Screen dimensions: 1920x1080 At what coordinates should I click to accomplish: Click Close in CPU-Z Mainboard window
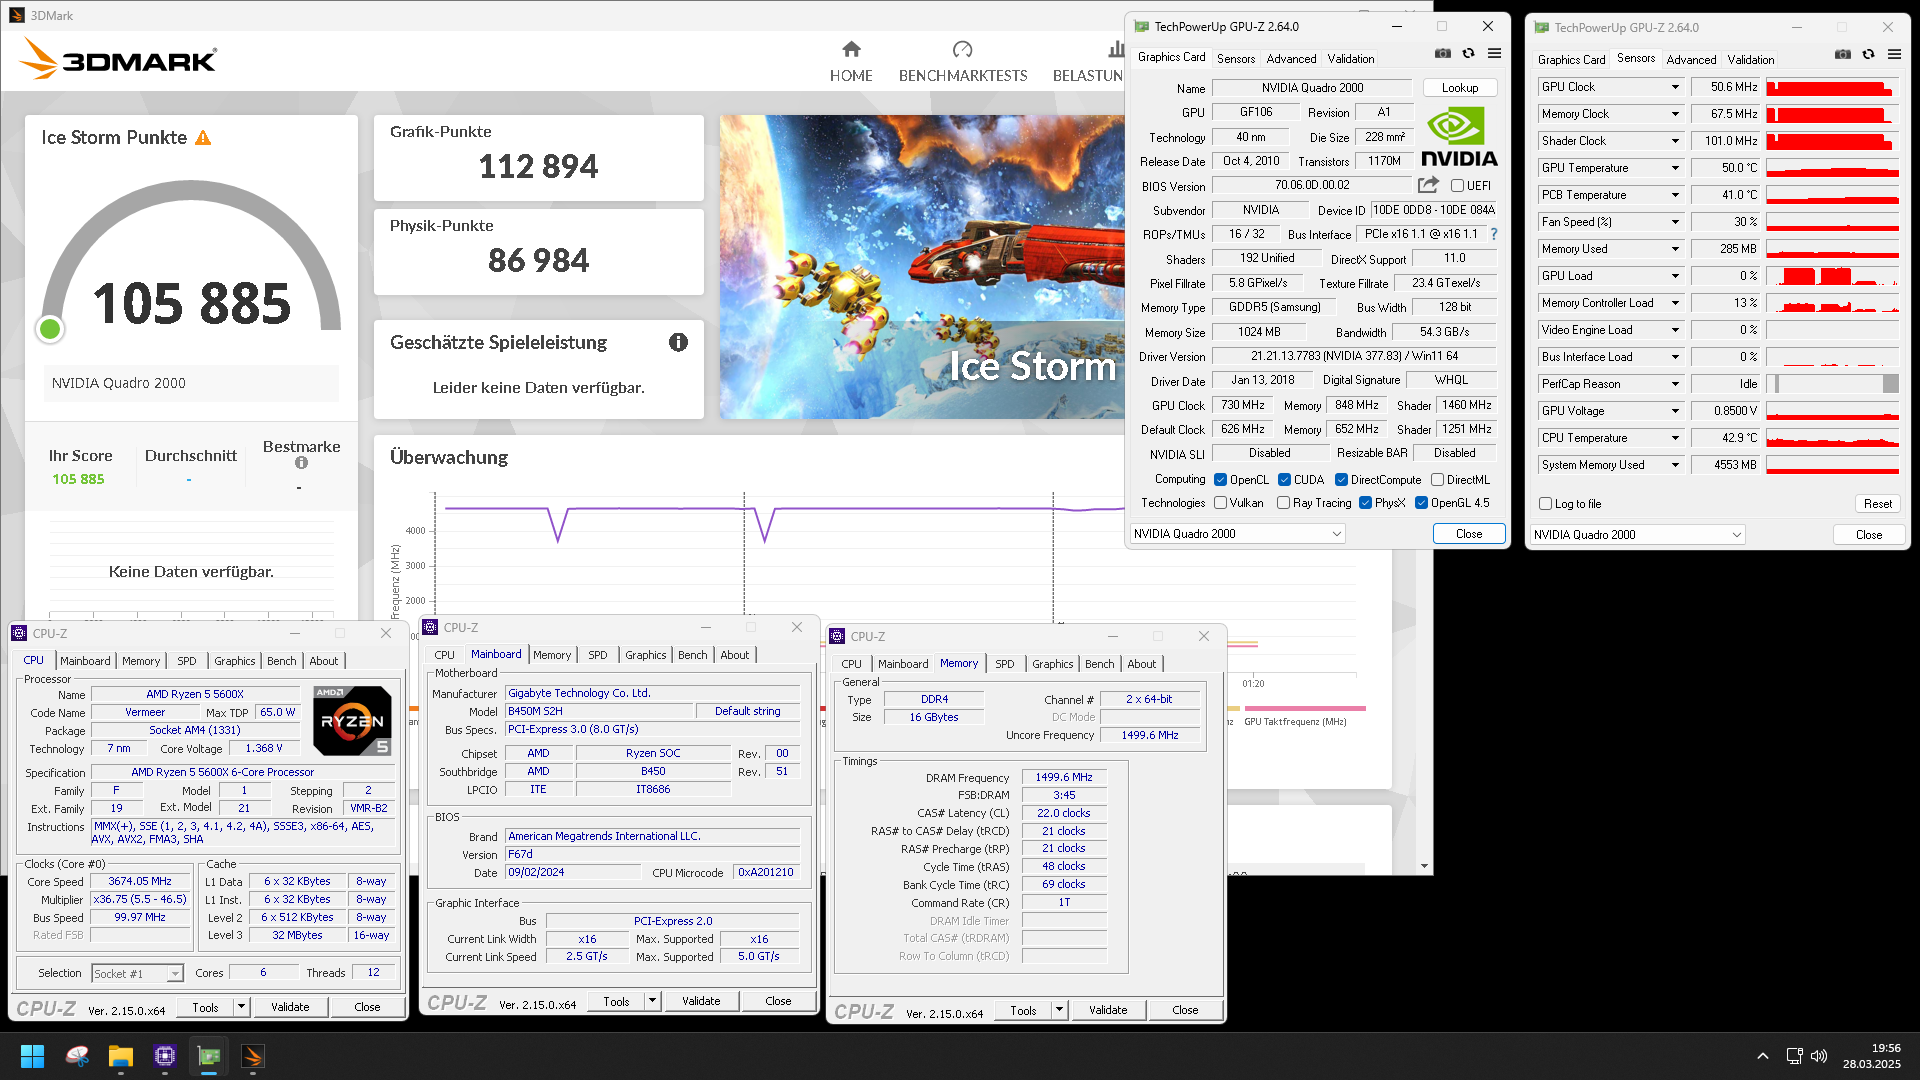tap(778, 1001)
